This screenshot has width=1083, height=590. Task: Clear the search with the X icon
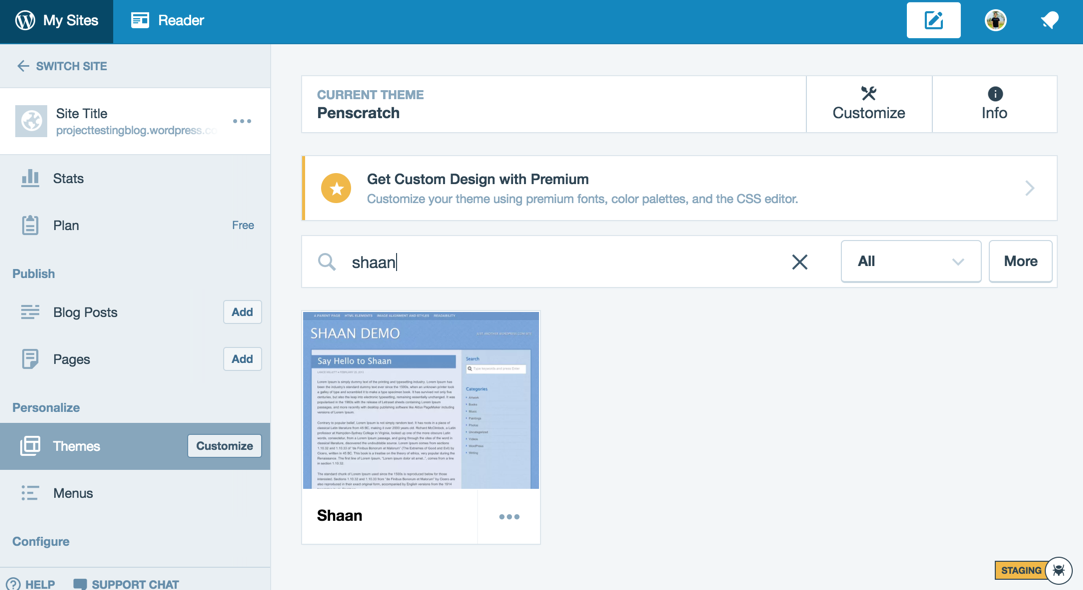tap(800, 262)
